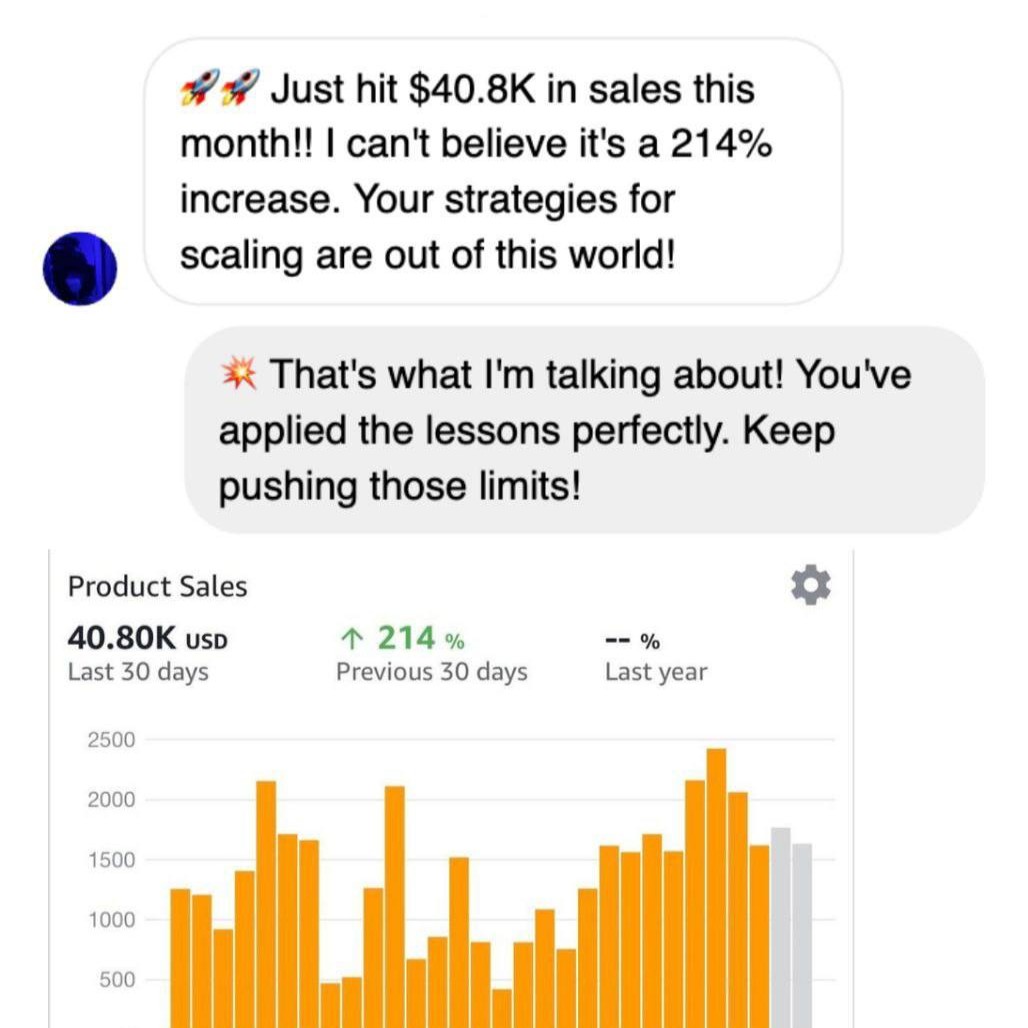Select the "That's what I'm talking about" reply
The image size is (1028, 1028).
click(x=585, y=430)
